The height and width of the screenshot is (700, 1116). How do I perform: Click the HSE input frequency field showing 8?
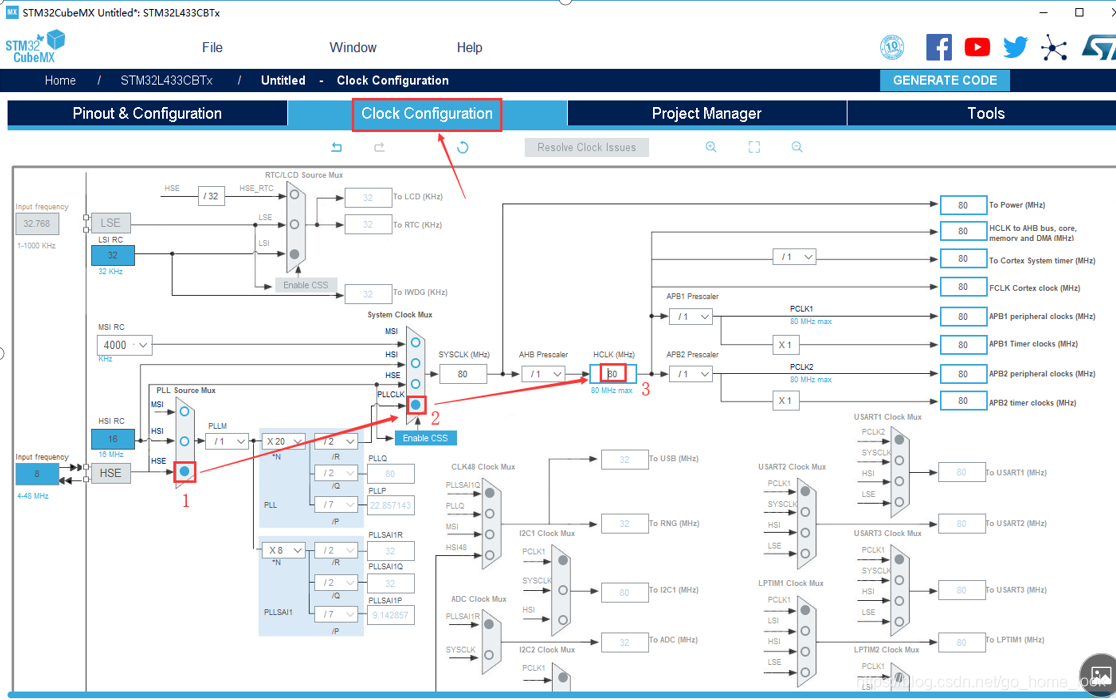[37, 474]
